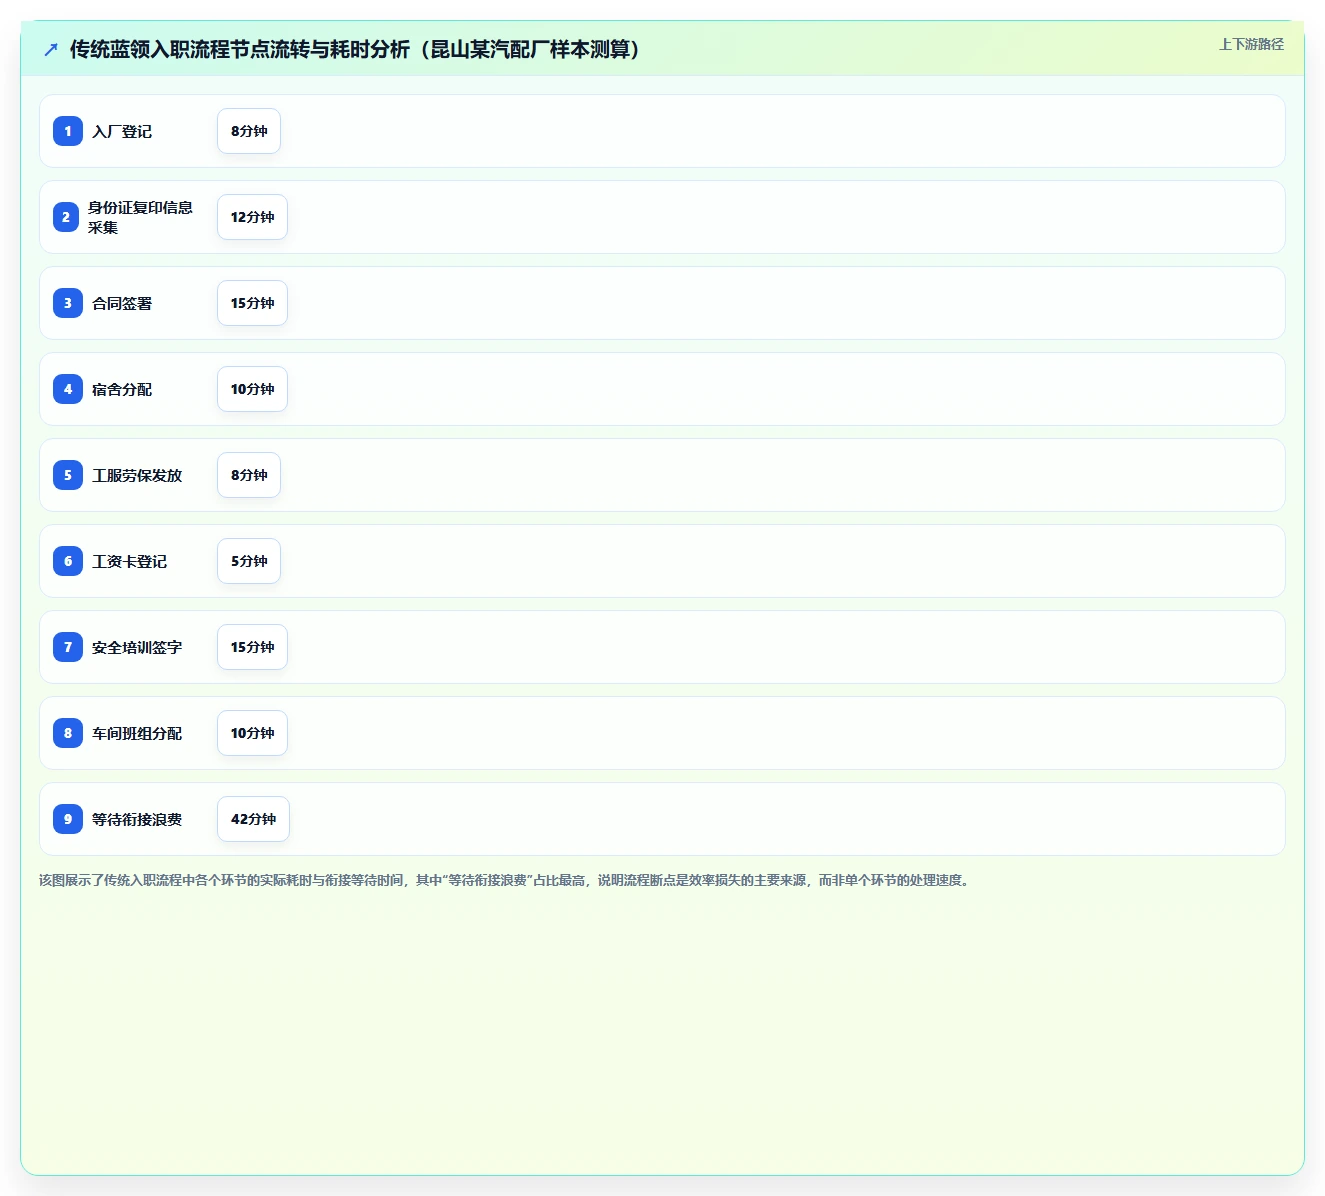
Task: Select the 安全培训签字 row
Action: tap(662, 647)
